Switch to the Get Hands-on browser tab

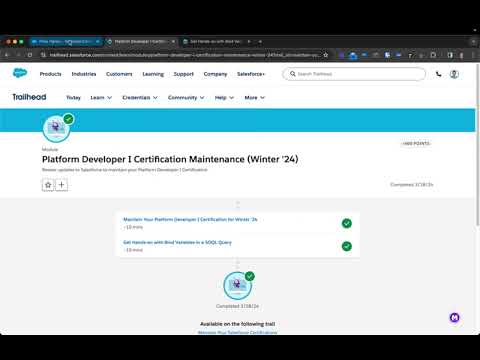pyautogui.click(x=216, y=42)
